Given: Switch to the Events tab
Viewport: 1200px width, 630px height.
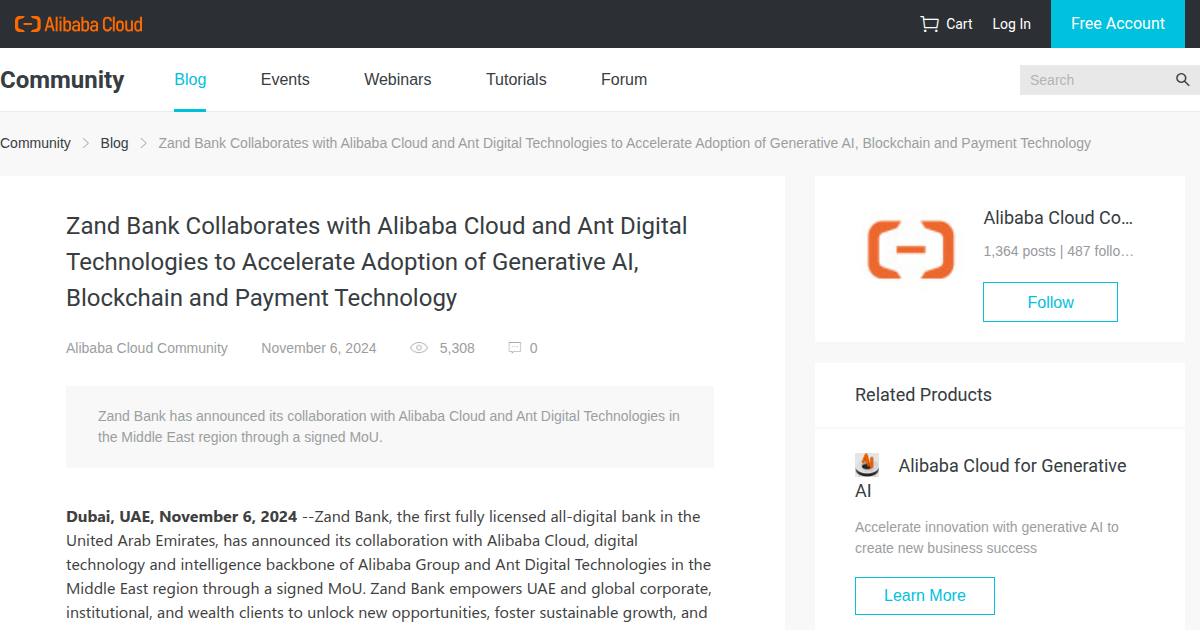Looking at the screenshot, I should [x=284, y=79].
